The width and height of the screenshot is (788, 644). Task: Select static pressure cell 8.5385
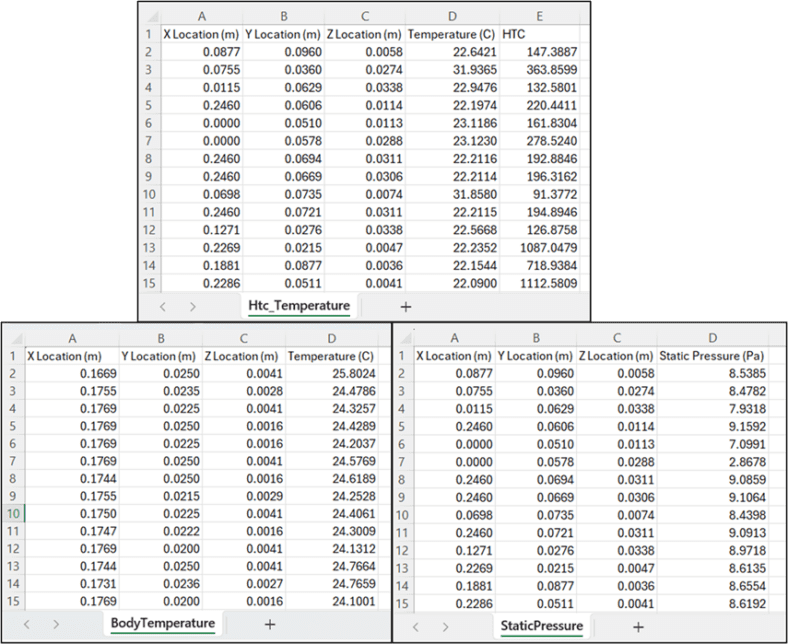pyautogui.click(x=712, y=374)
